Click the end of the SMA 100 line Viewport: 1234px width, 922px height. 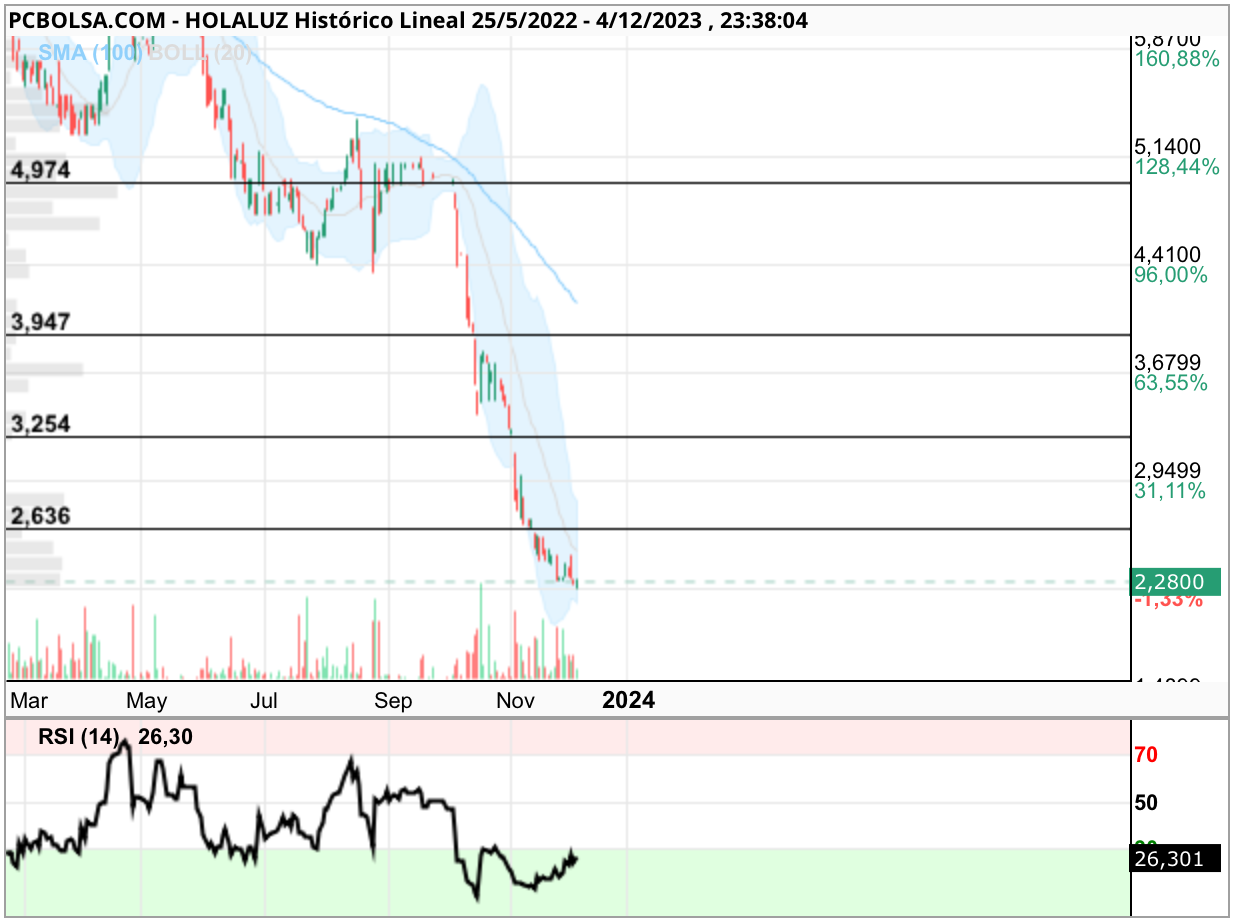(576, 301)
